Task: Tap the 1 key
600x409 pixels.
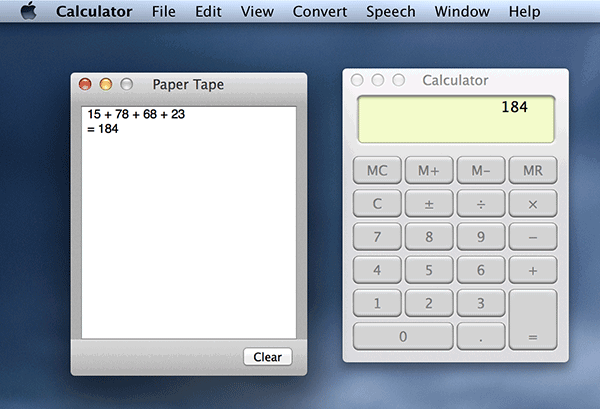Action: click(377, 303)
